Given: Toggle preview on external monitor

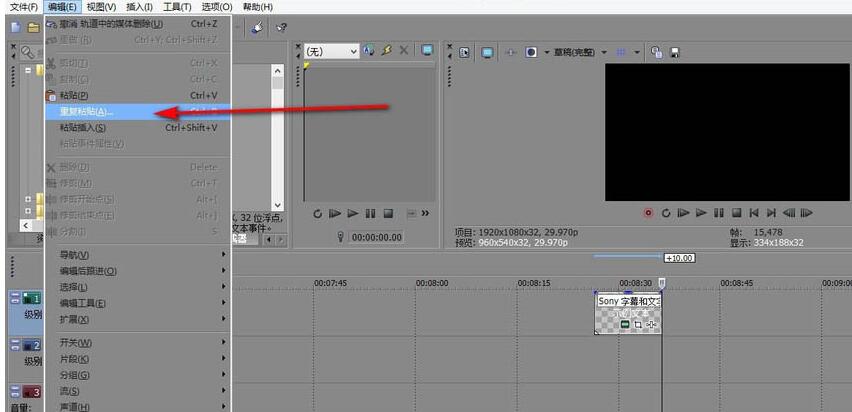Looking at the screenshot, I should point(487,52).
